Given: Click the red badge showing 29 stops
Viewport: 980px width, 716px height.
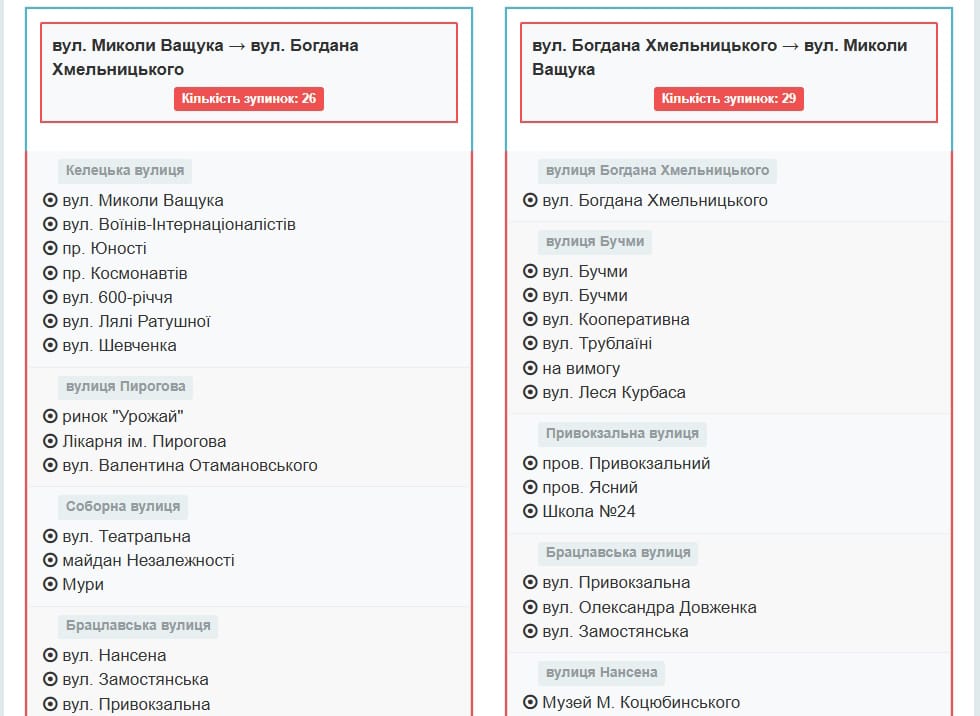Looking at the screenshot, I should click(x=729, y=99).
